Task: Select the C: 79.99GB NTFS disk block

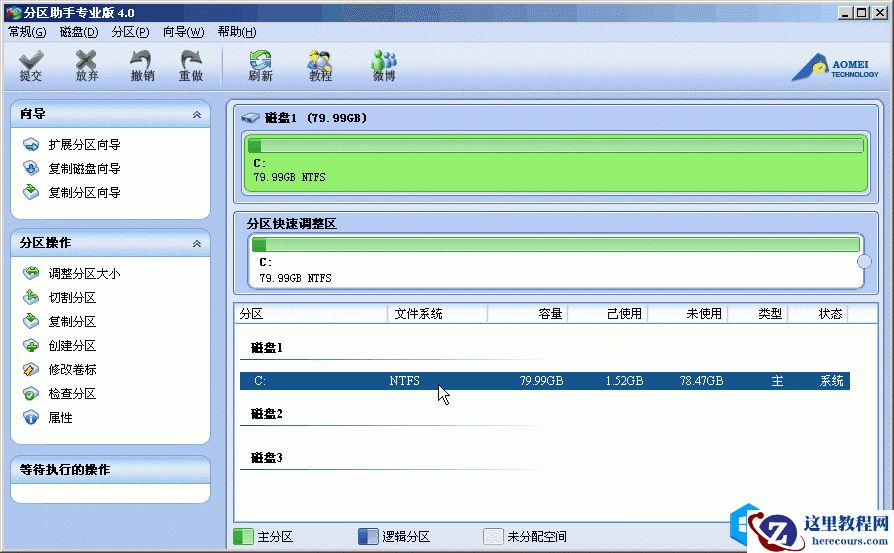Action: [x=556, y=164]
